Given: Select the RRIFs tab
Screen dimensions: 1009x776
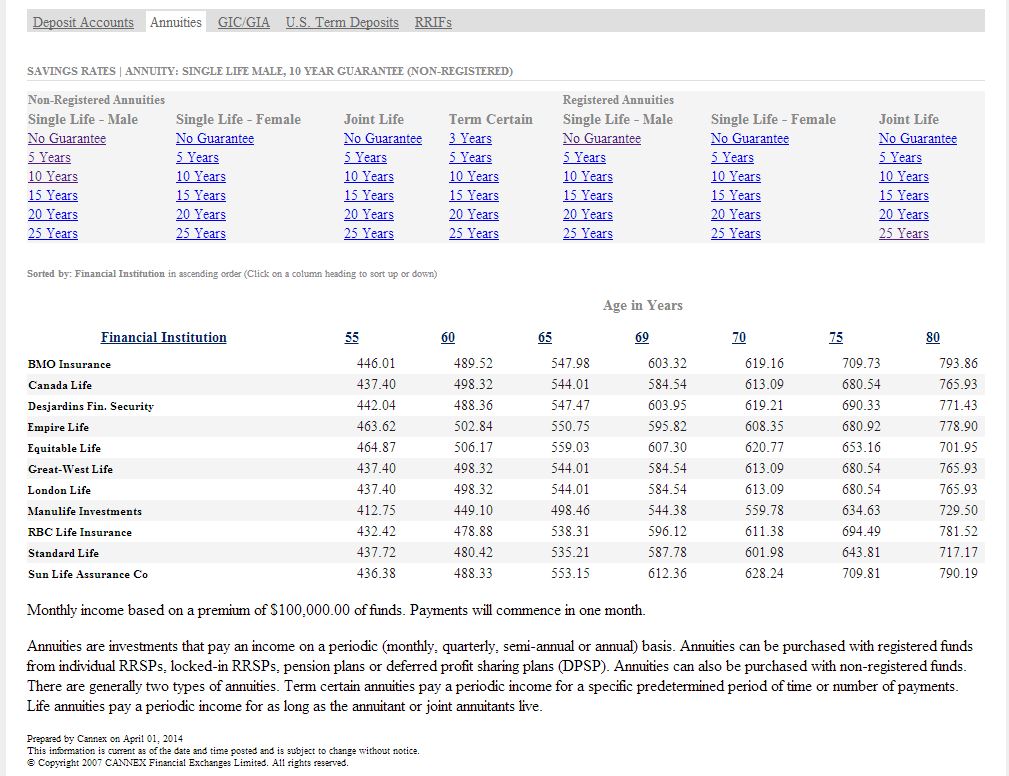Looking at the screenshot, I should (x=433, y=22).
